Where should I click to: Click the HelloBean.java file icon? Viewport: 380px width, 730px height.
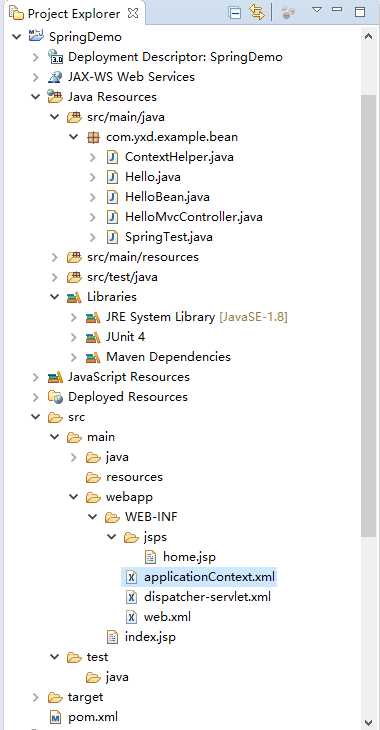(x=112, y=197)
